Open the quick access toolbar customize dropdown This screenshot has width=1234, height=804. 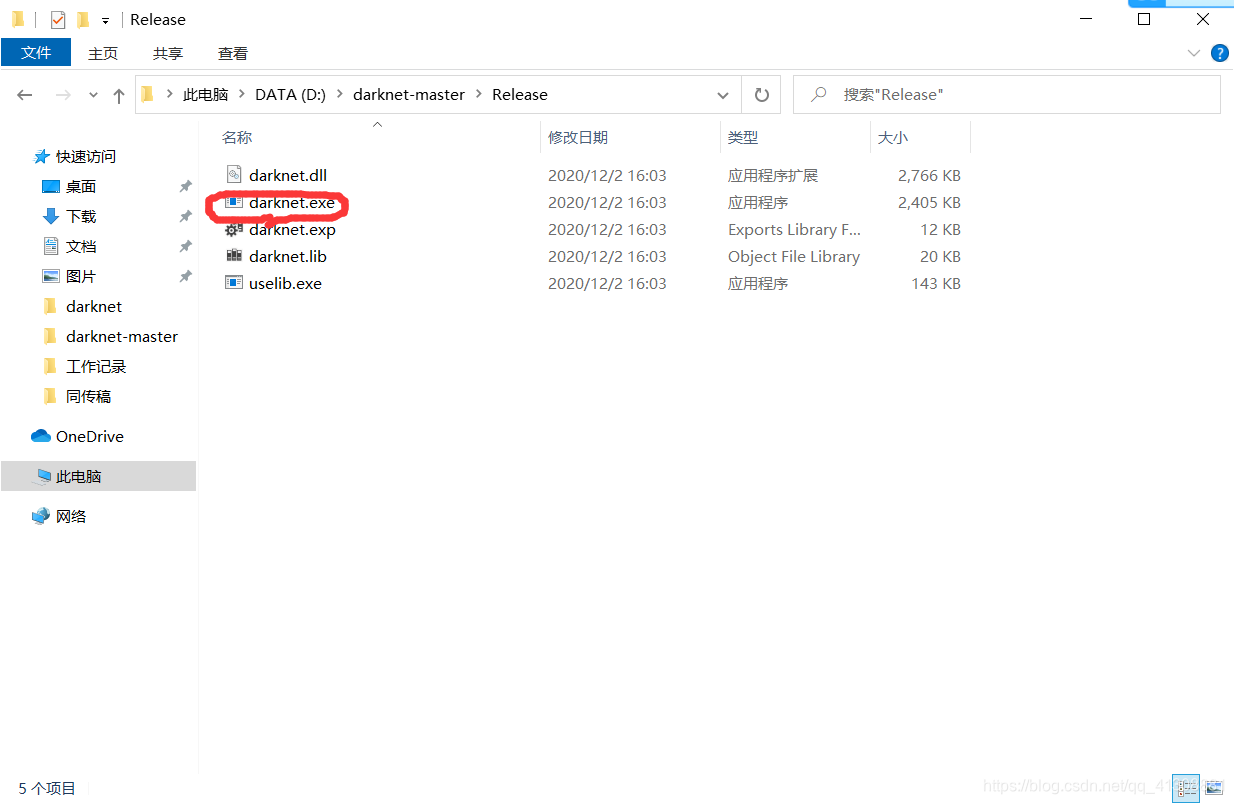pyautogui.click(x=105, y=20)
